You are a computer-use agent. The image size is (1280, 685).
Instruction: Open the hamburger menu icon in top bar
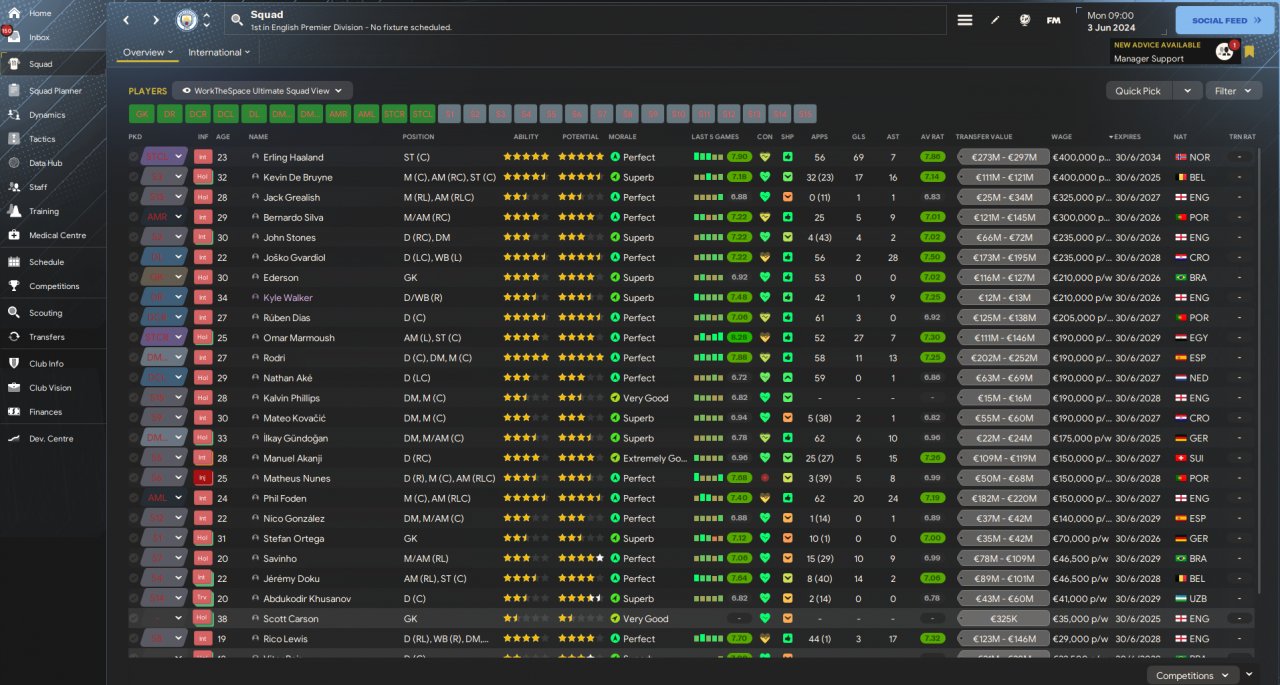[x=965, y=20]
